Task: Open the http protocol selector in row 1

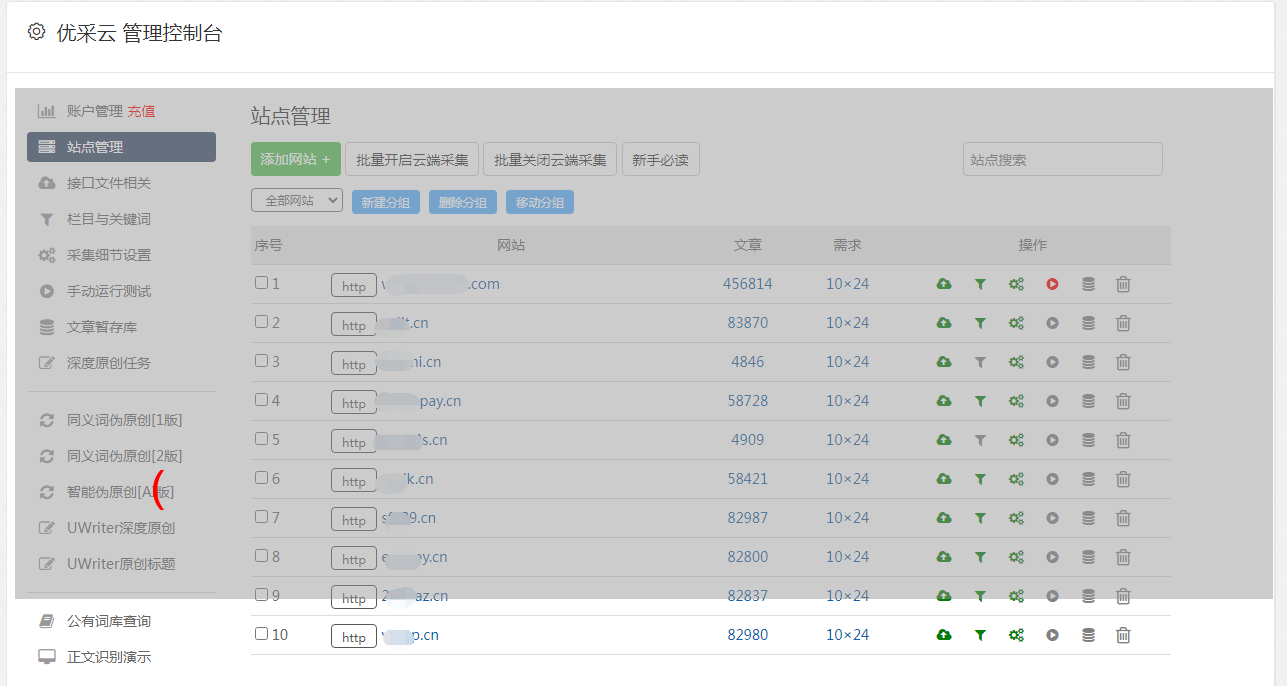Action: pos(354,286)
